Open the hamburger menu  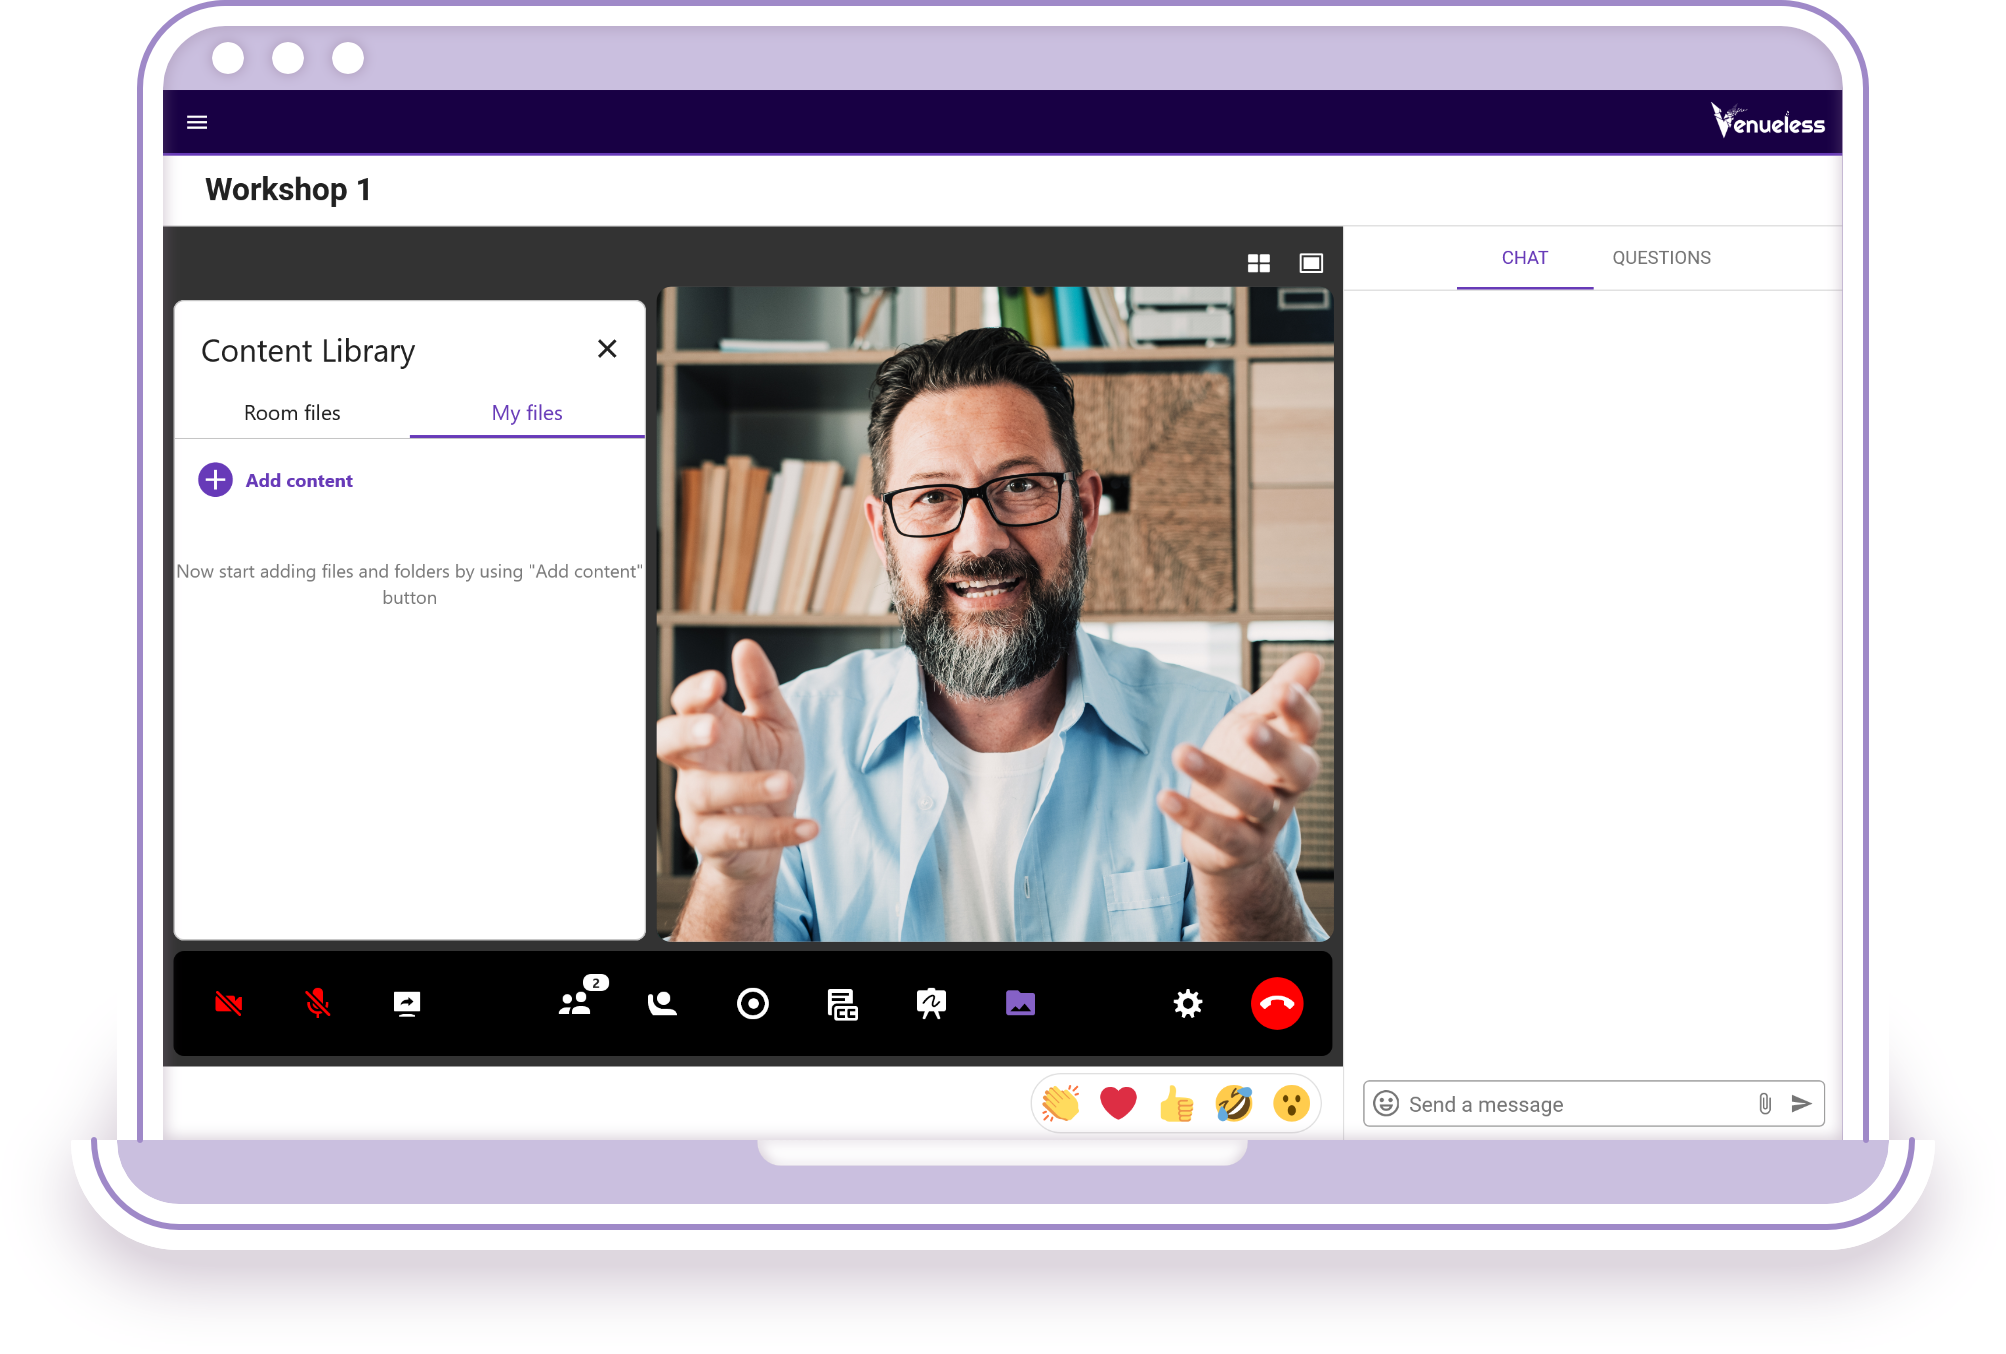(x=197, y=122)
